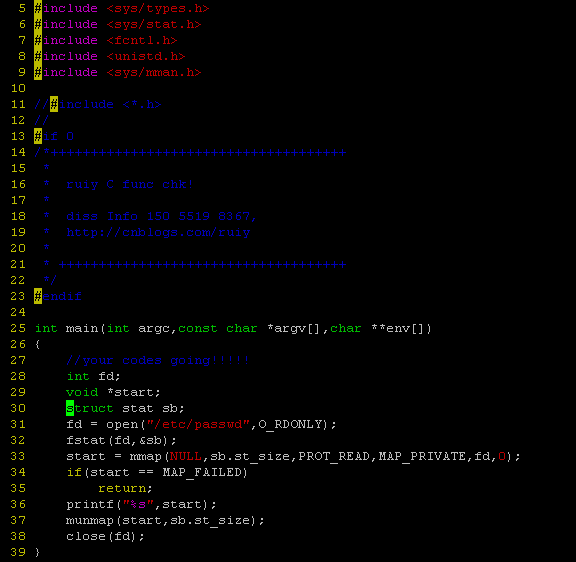Viewport: 576px width, 562px height.
Task: Click the 'O_RDONLY' flag
Action: pos(290,424)
